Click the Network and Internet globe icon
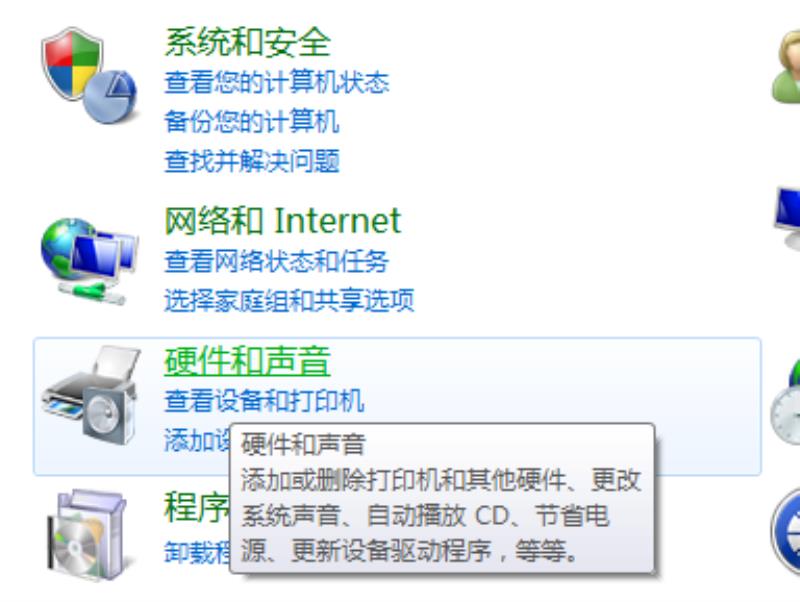This screenshot has height=602, width=800. click(89, 261)
